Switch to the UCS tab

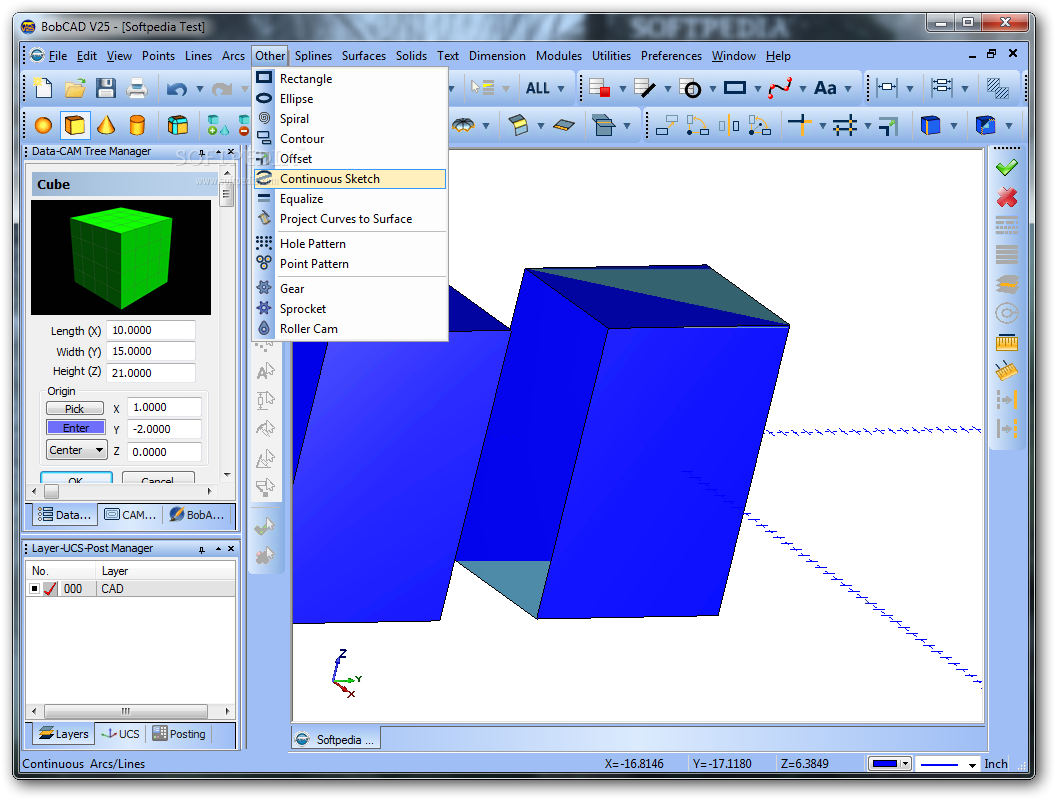tap(121, 734)
